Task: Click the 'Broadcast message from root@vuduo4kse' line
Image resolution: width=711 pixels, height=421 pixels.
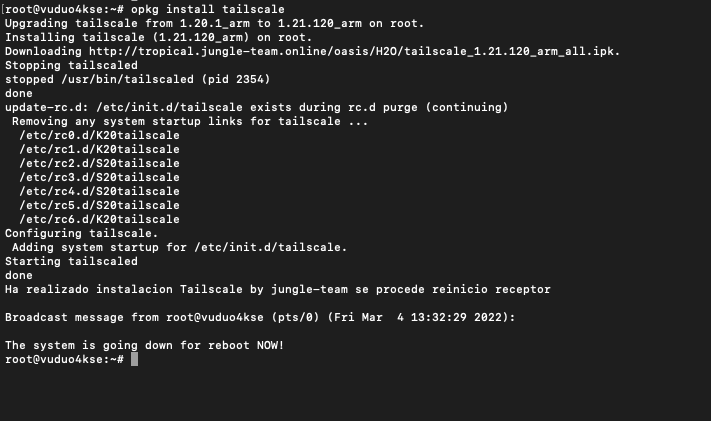Action: click(x=260, y=317)
